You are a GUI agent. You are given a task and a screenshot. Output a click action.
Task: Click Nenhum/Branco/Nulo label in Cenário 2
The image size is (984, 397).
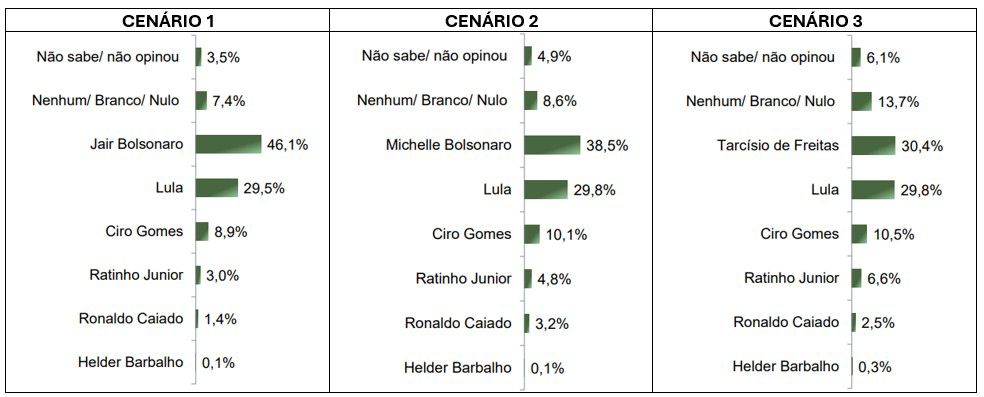[432, 100]
